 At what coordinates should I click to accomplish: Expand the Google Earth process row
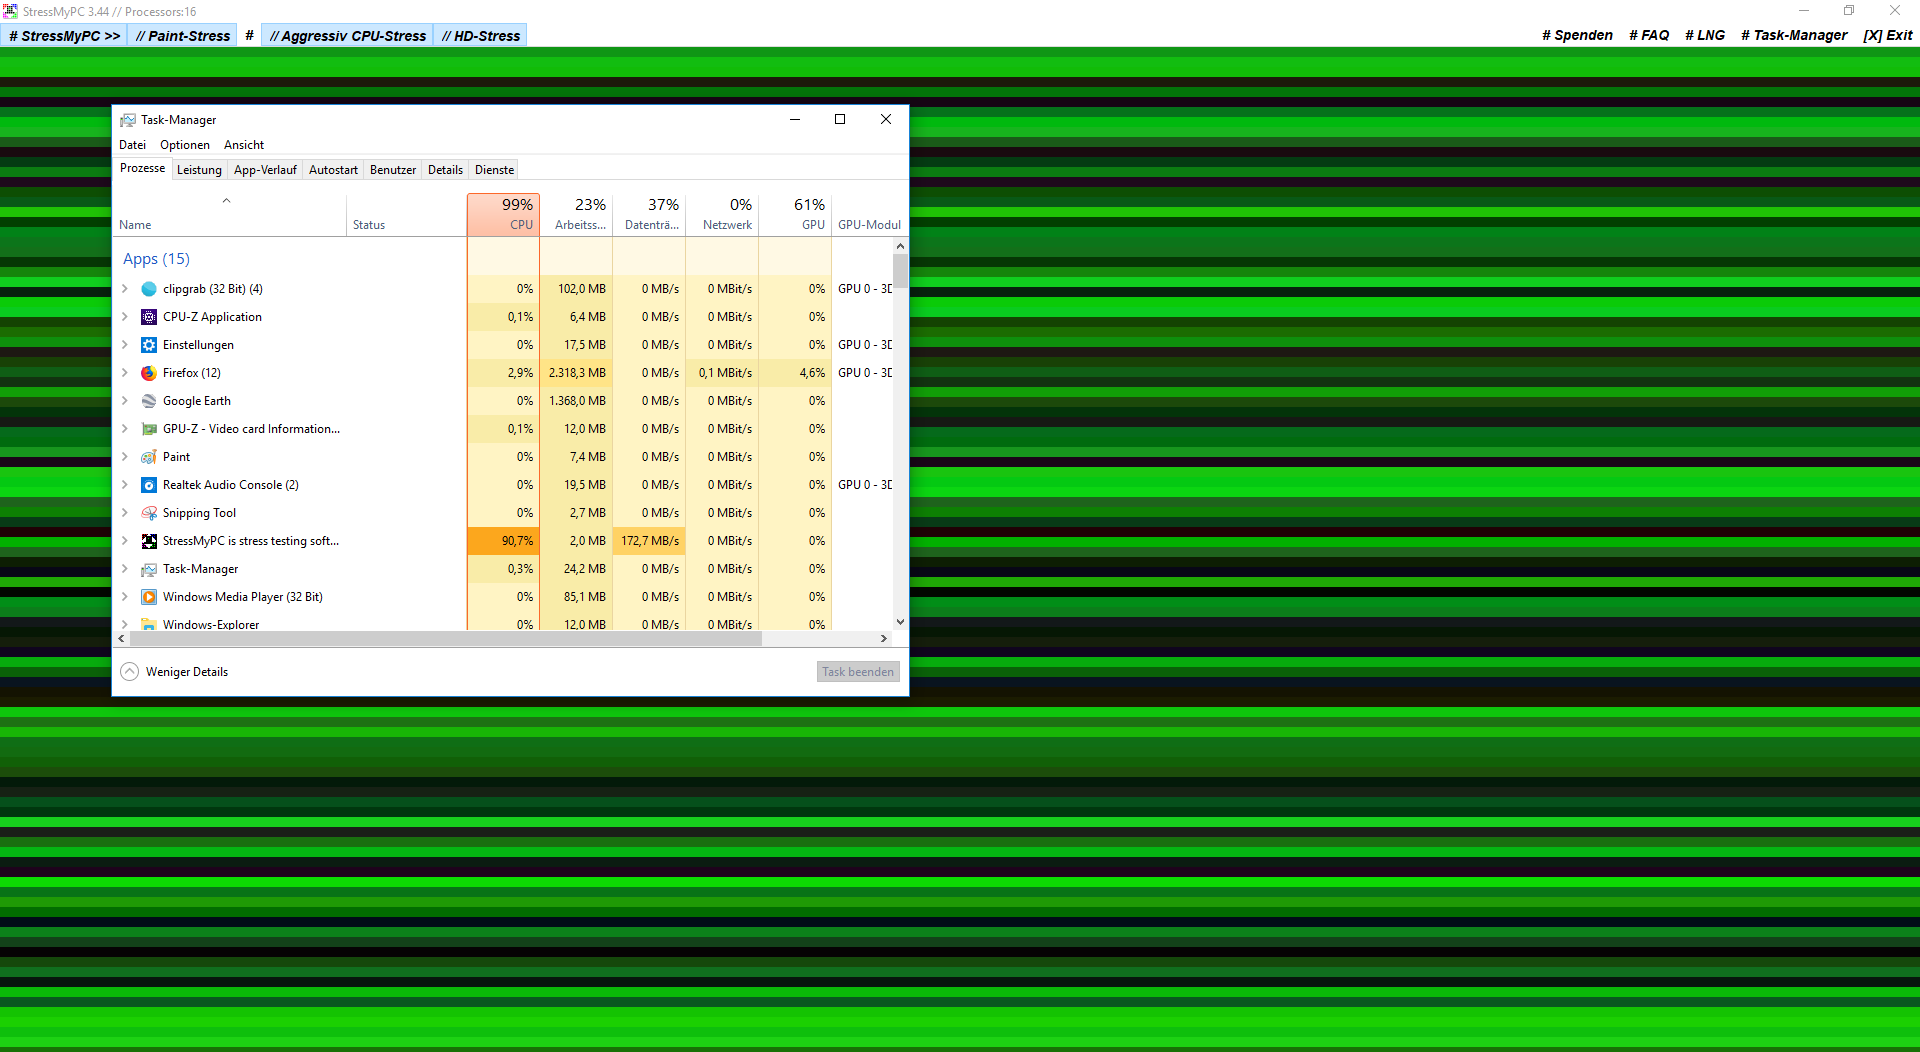click(x=125, y=401)
